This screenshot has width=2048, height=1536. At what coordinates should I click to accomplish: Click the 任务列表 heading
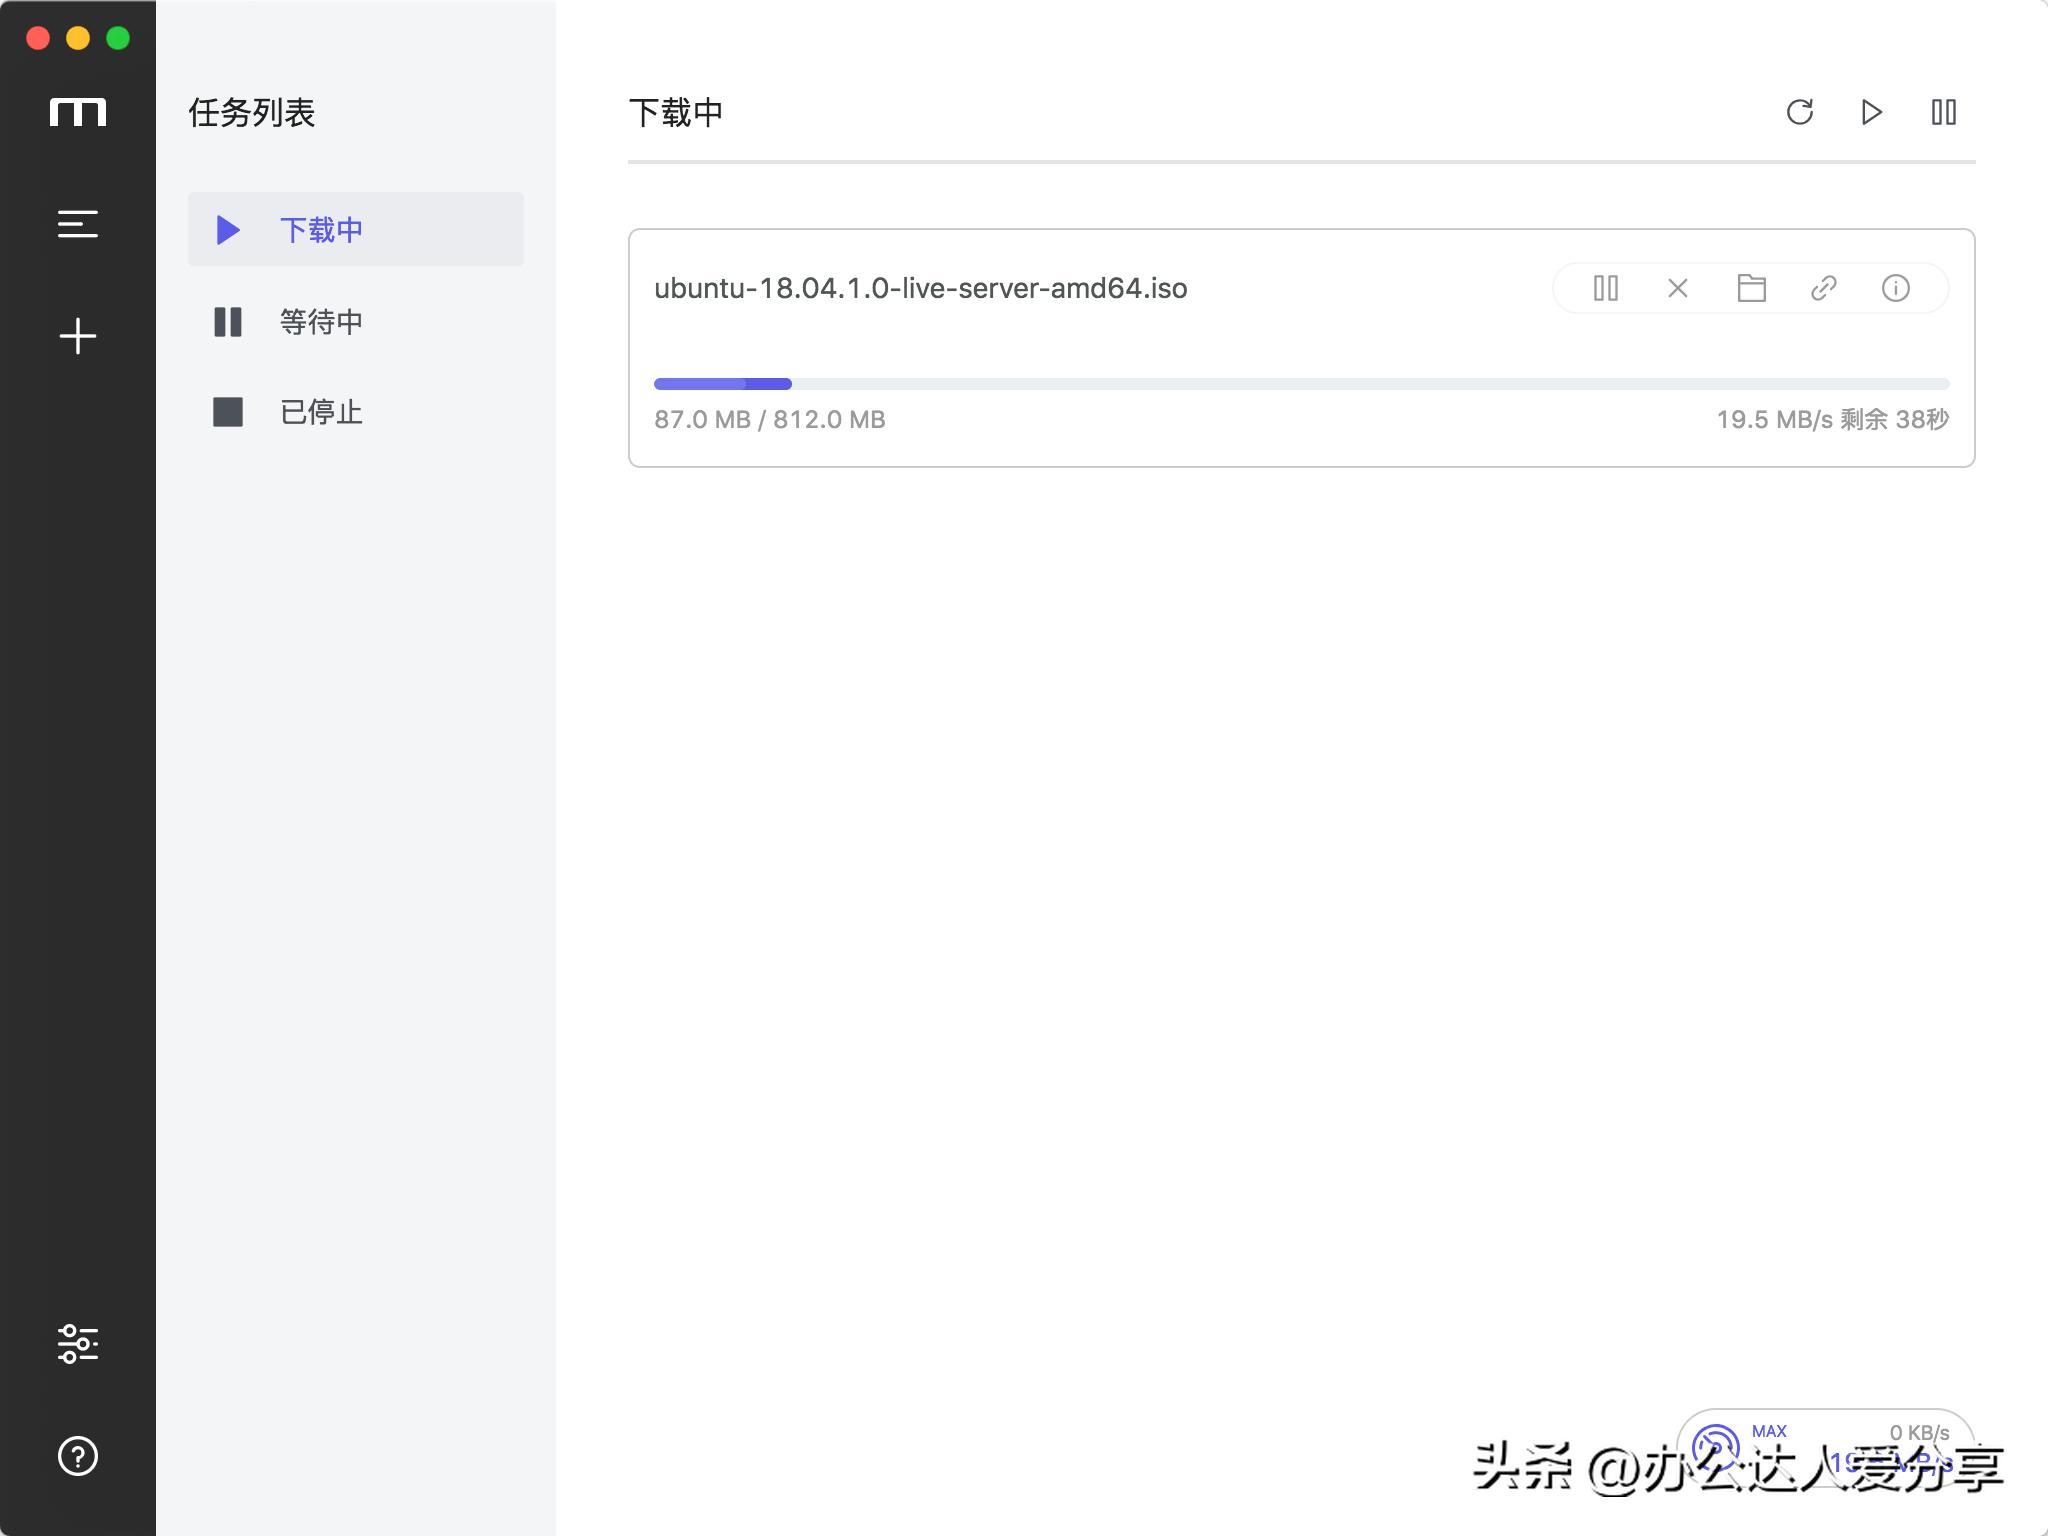(x=252, y=112)
